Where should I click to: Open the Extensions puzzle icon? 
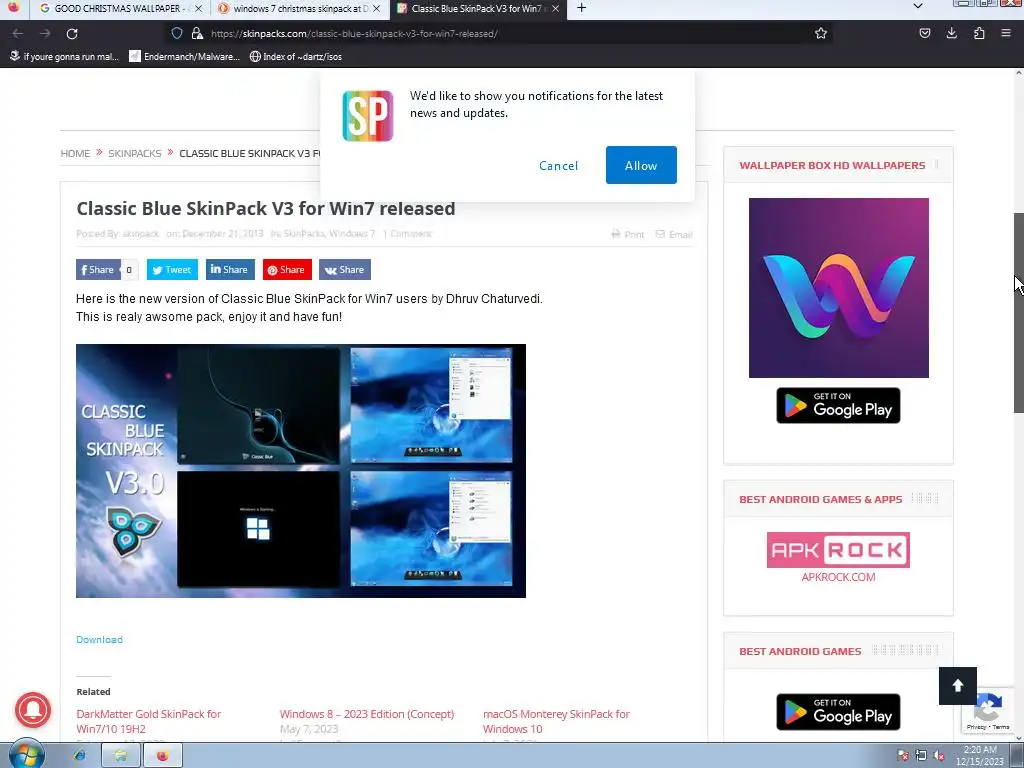coord(979,33)
